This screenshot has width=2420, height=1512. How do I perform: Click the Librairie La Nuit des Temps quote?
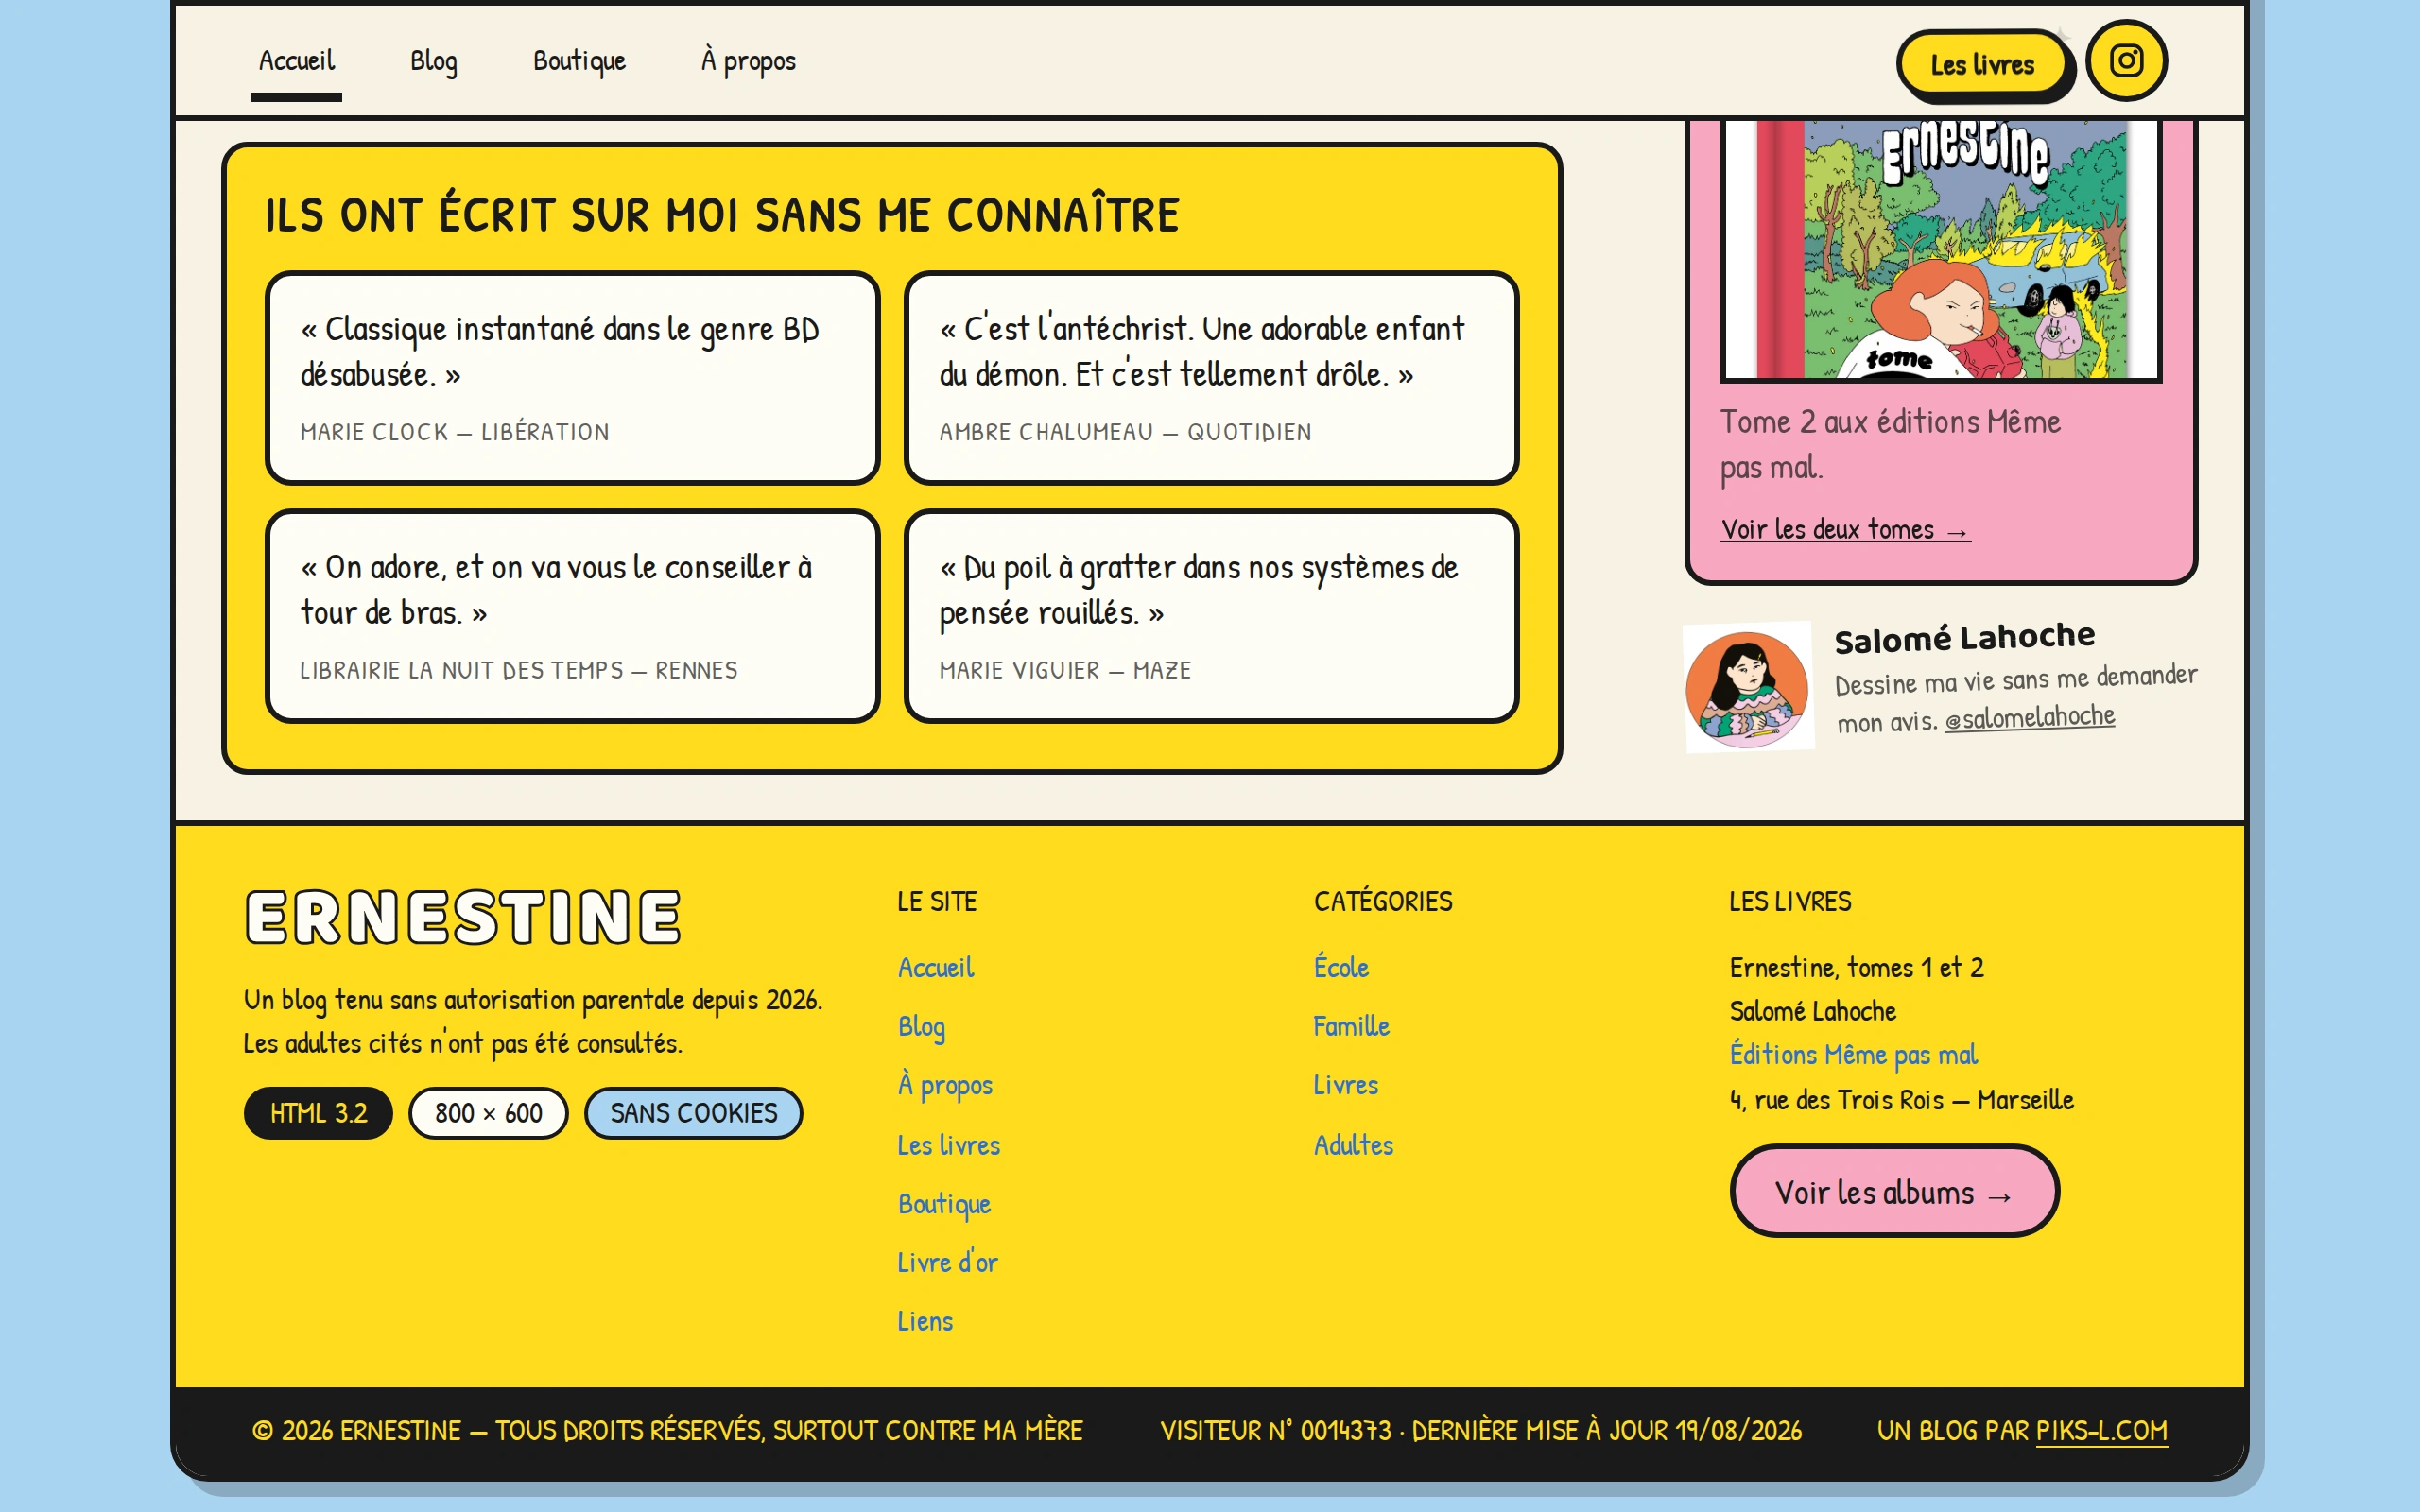pyautogui.click(x=573, y=616)
